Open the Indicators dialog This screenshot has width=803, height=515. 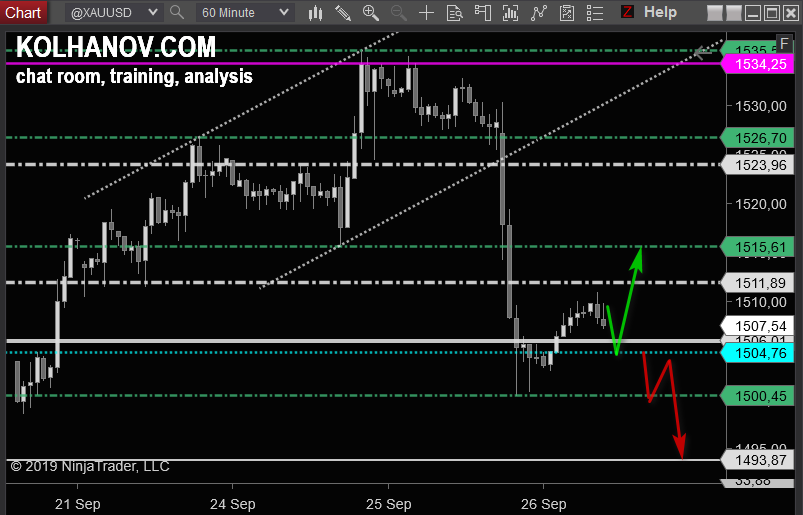click(x=538, y=12)
